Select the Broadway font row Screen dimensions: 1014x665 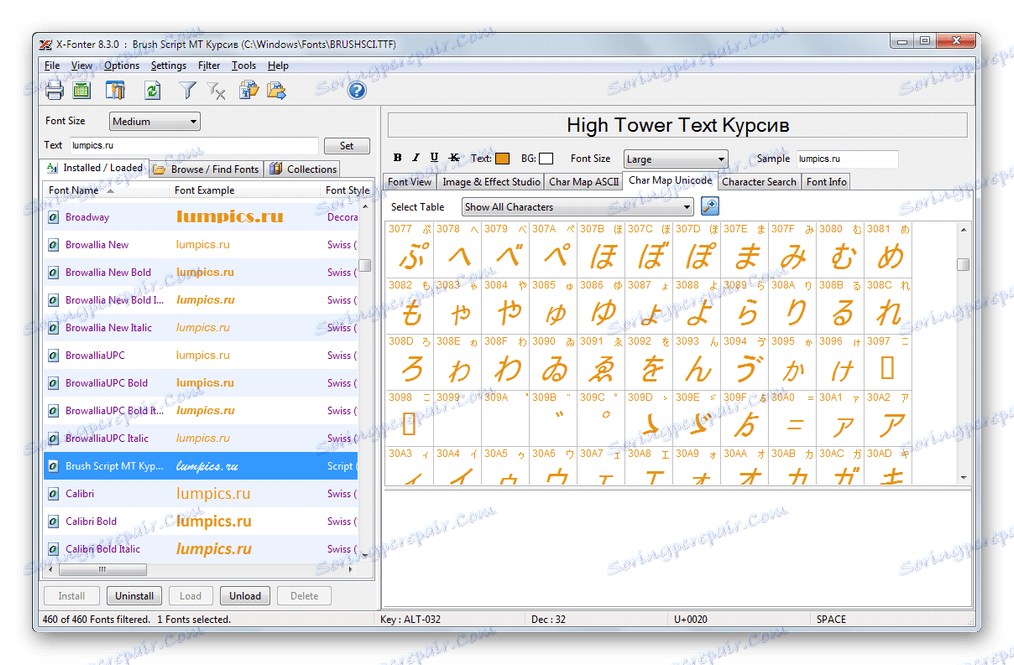tap(200, 217)
